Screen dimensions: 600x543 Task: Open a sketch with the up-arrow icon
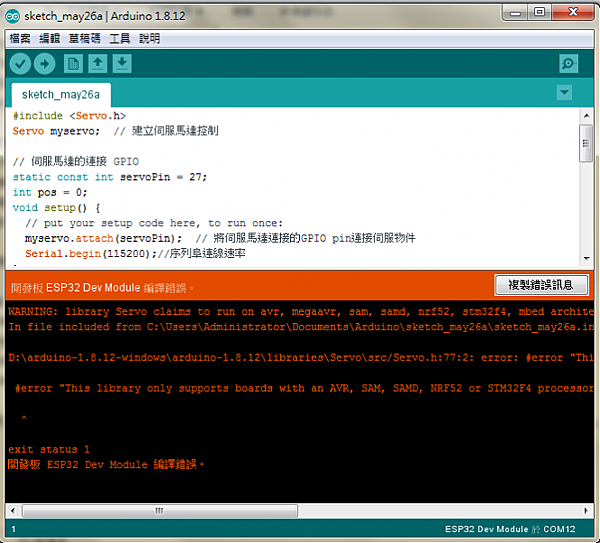pos(98,64)
